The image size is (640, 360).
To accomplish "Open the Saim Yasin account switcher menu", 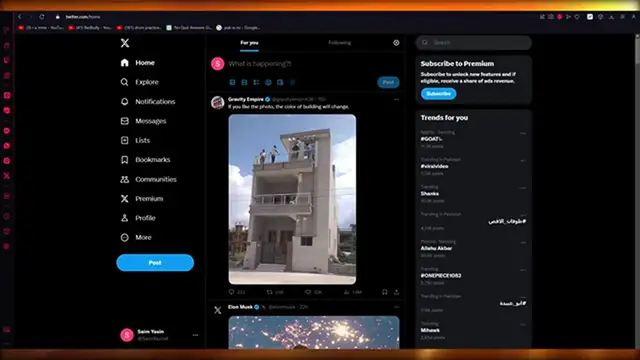I will pyautogui.click(x=159, y=335).
